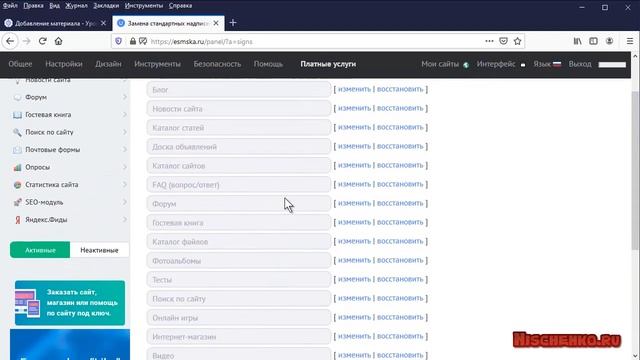The image size is (640, 360).
Task: Click the Поиск по сайту magnifier icon
Action: (x=17, y=132)
